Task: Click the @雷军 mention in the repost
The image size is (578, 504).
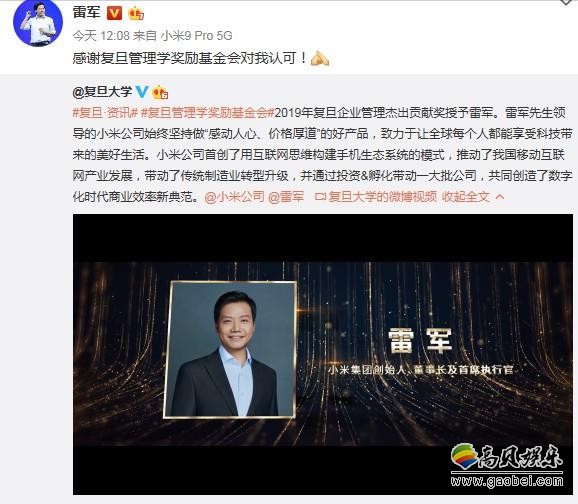Action: (286, 197)
